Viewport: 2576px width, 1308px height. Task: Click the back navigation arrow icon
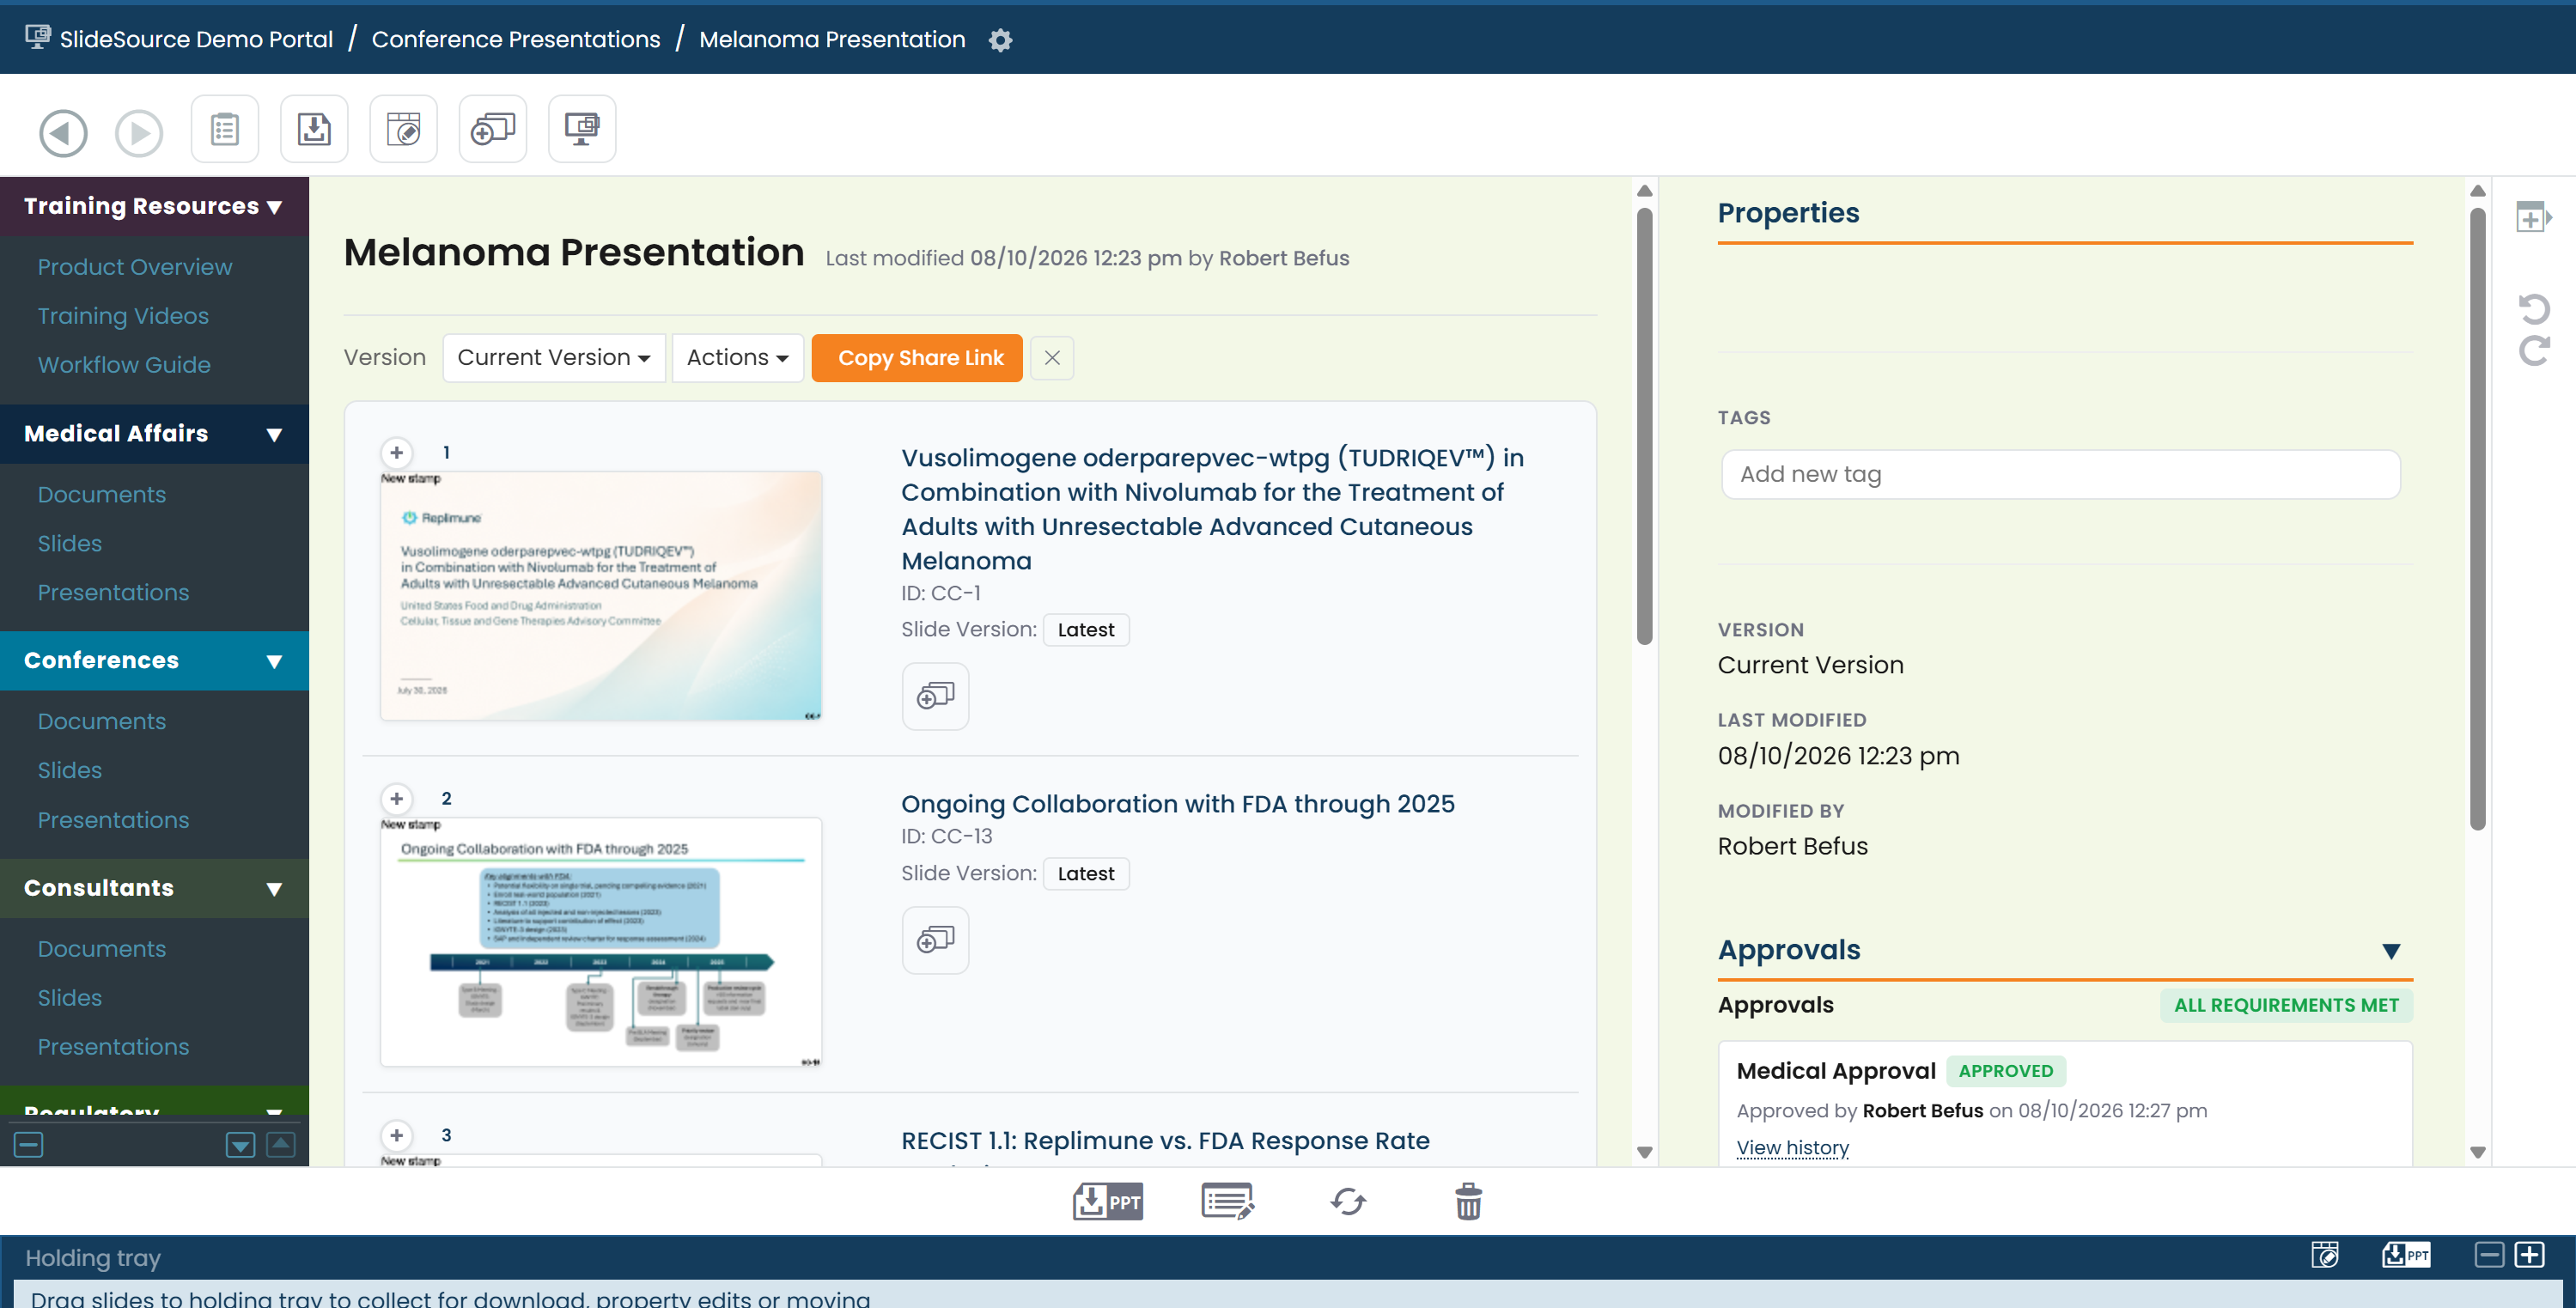click(63, 132)
